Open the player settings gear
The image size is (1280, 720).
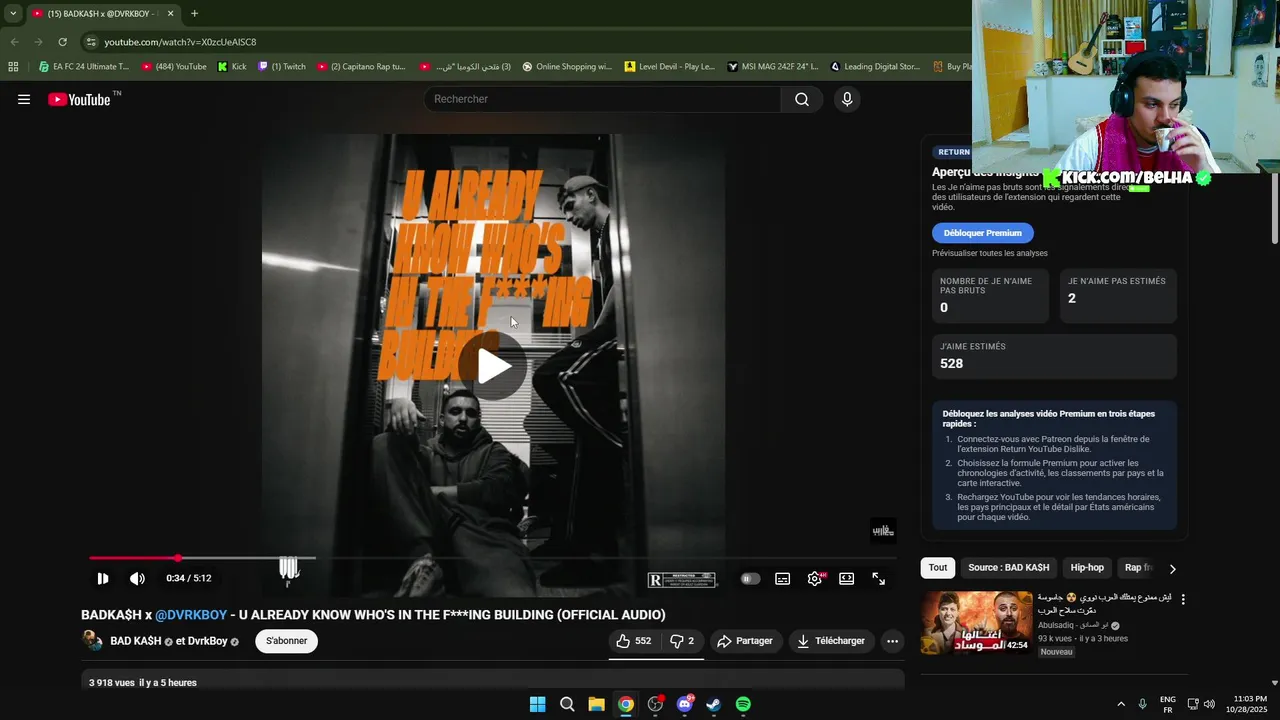point(815,578)
